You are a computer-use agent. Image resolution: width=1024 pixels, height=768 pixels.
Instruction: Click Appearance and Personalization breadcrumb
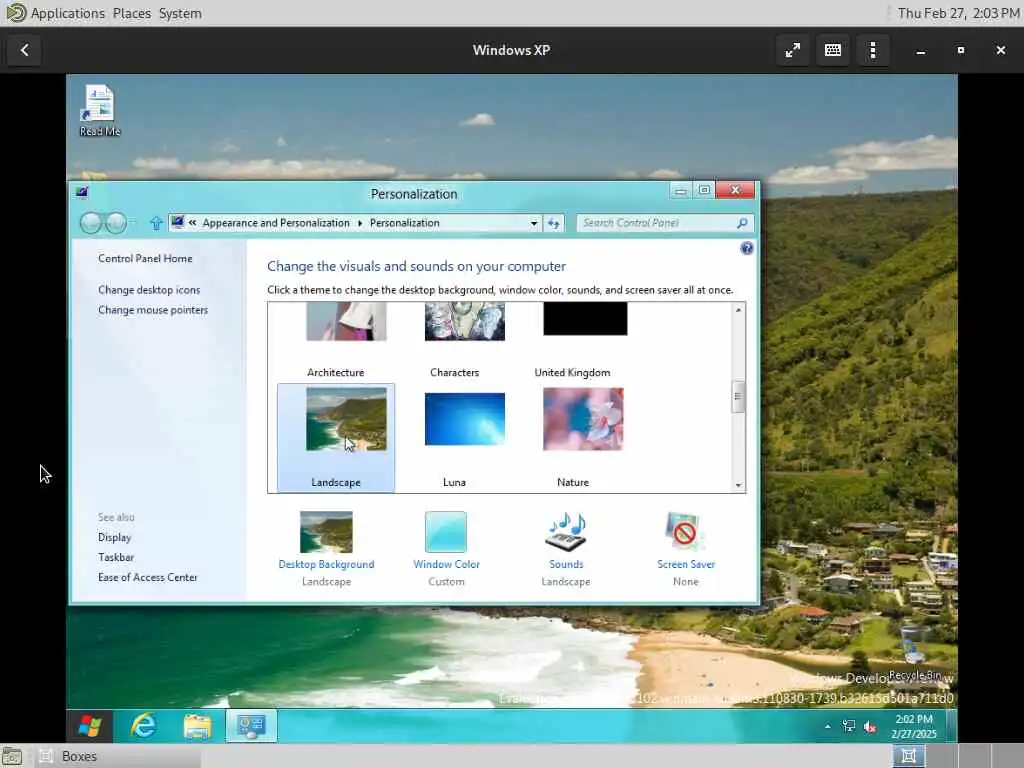[276, 223]
